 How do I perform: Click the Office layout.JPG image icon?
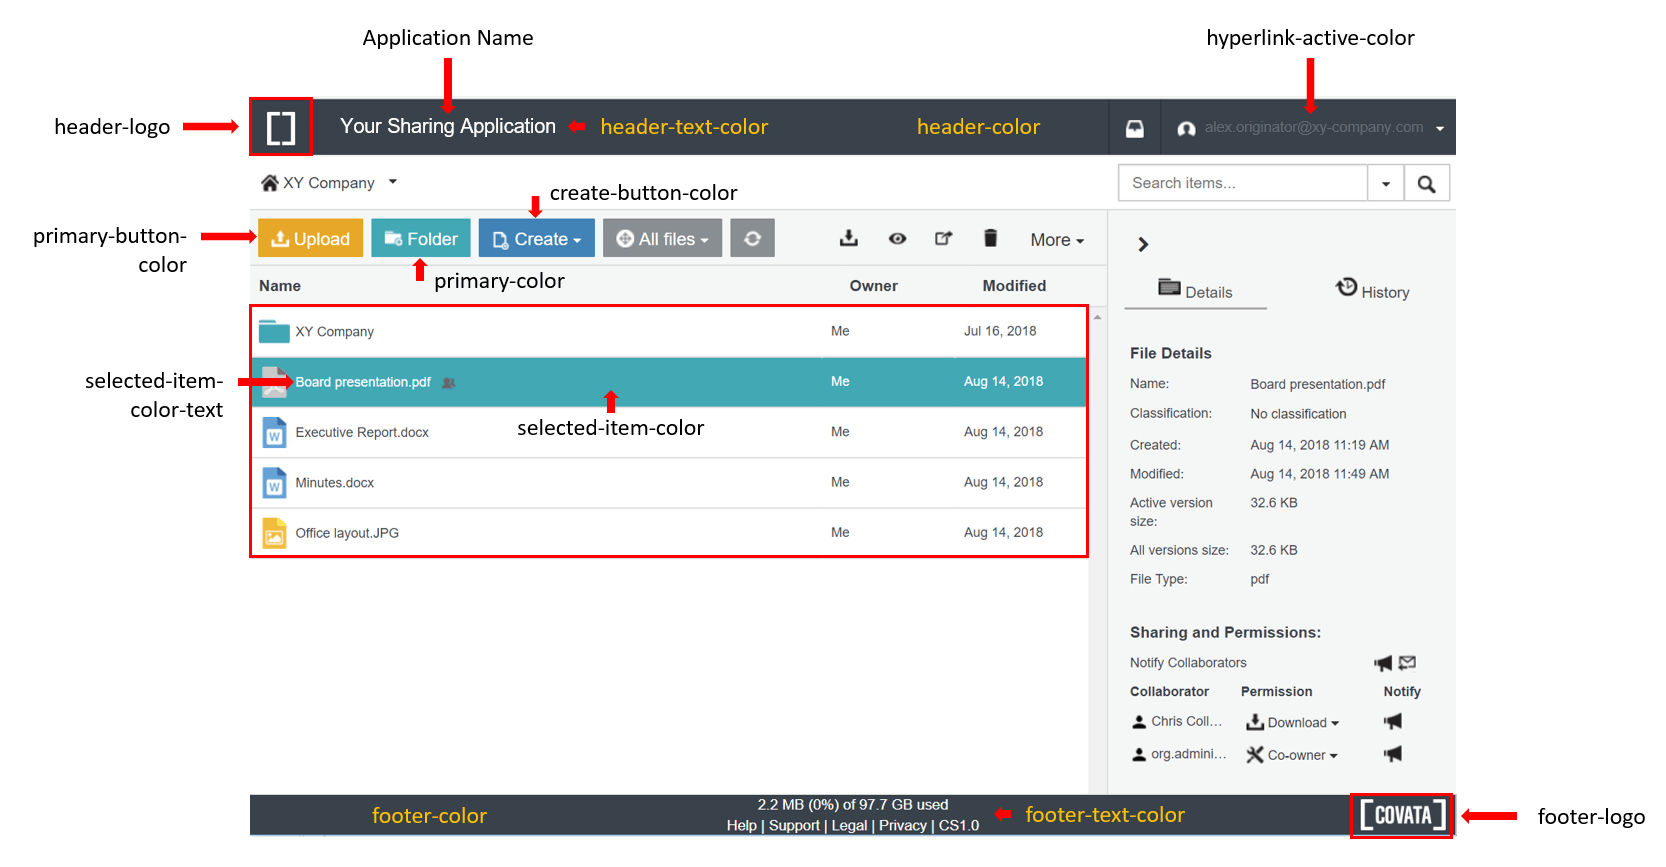coord(274,533)
